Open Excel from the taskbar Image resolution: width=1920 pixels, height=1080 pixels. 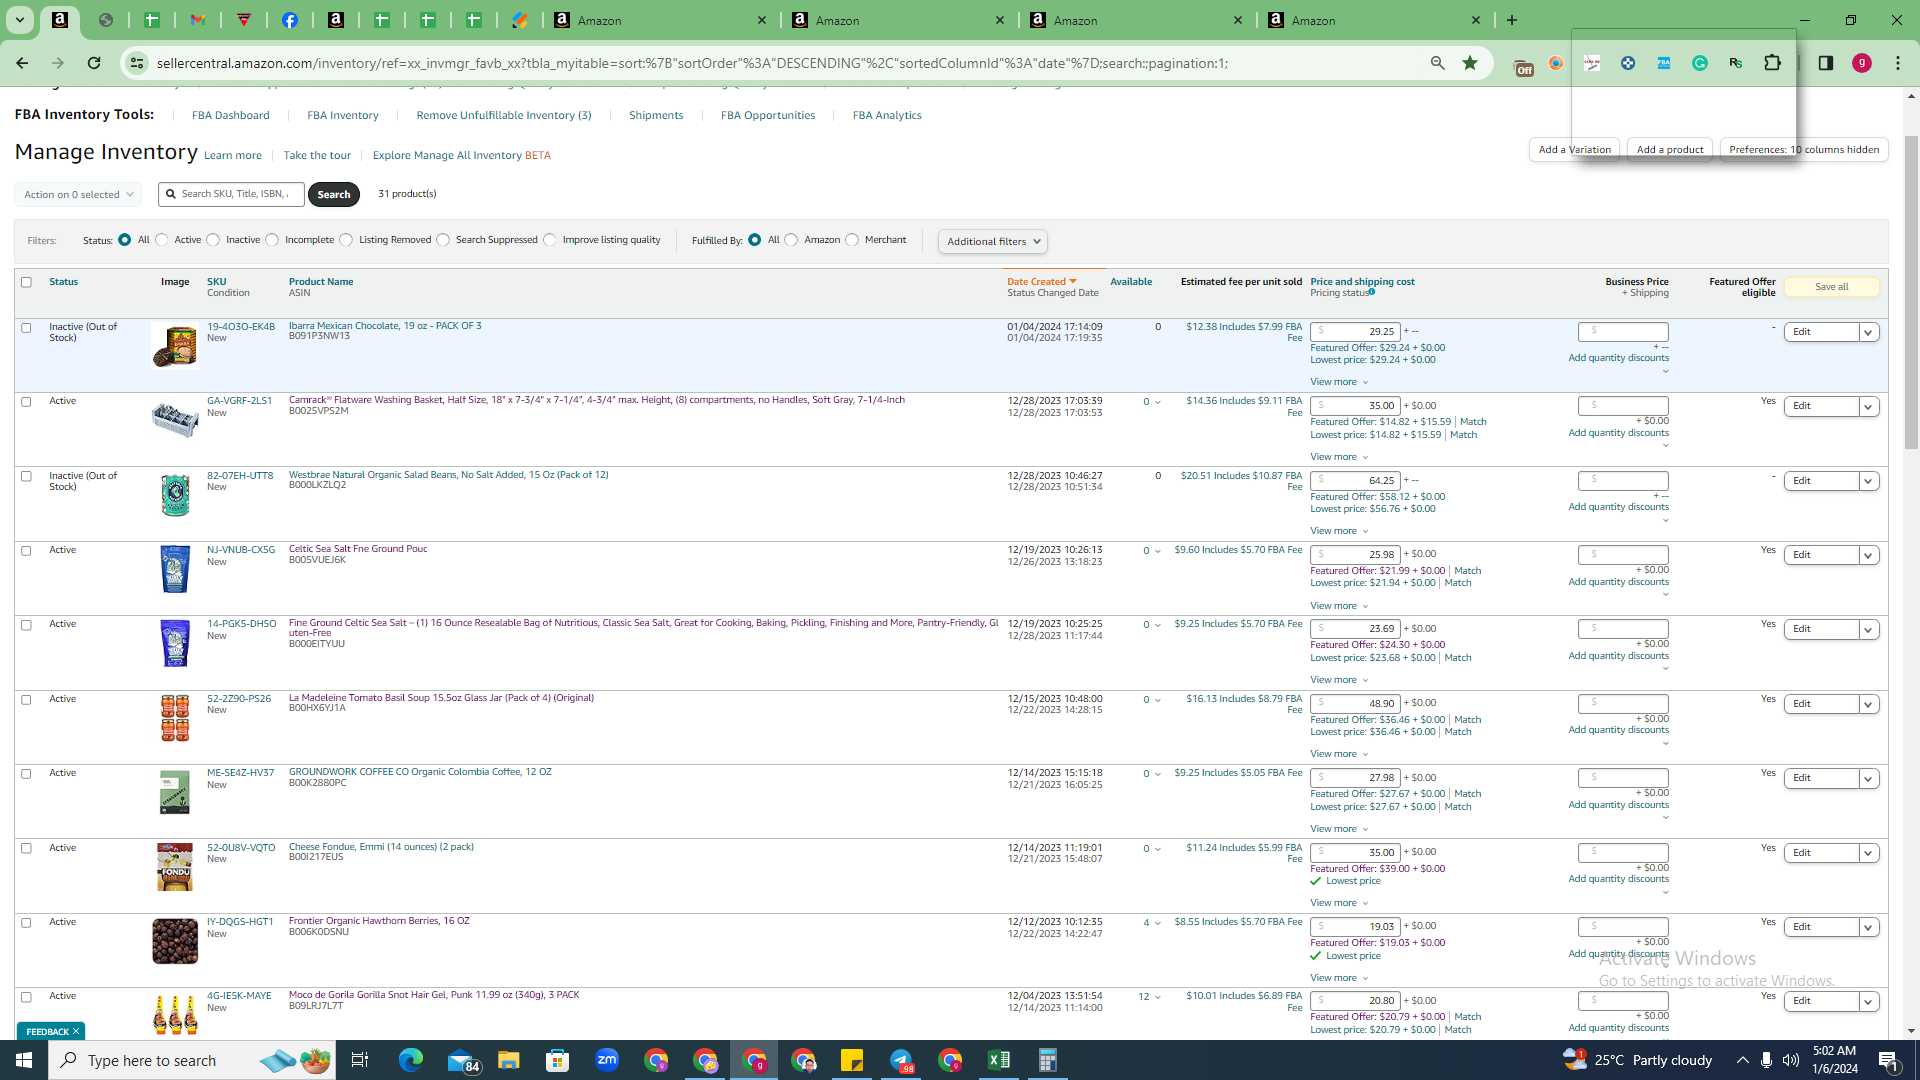click(x=999, y=1060)
